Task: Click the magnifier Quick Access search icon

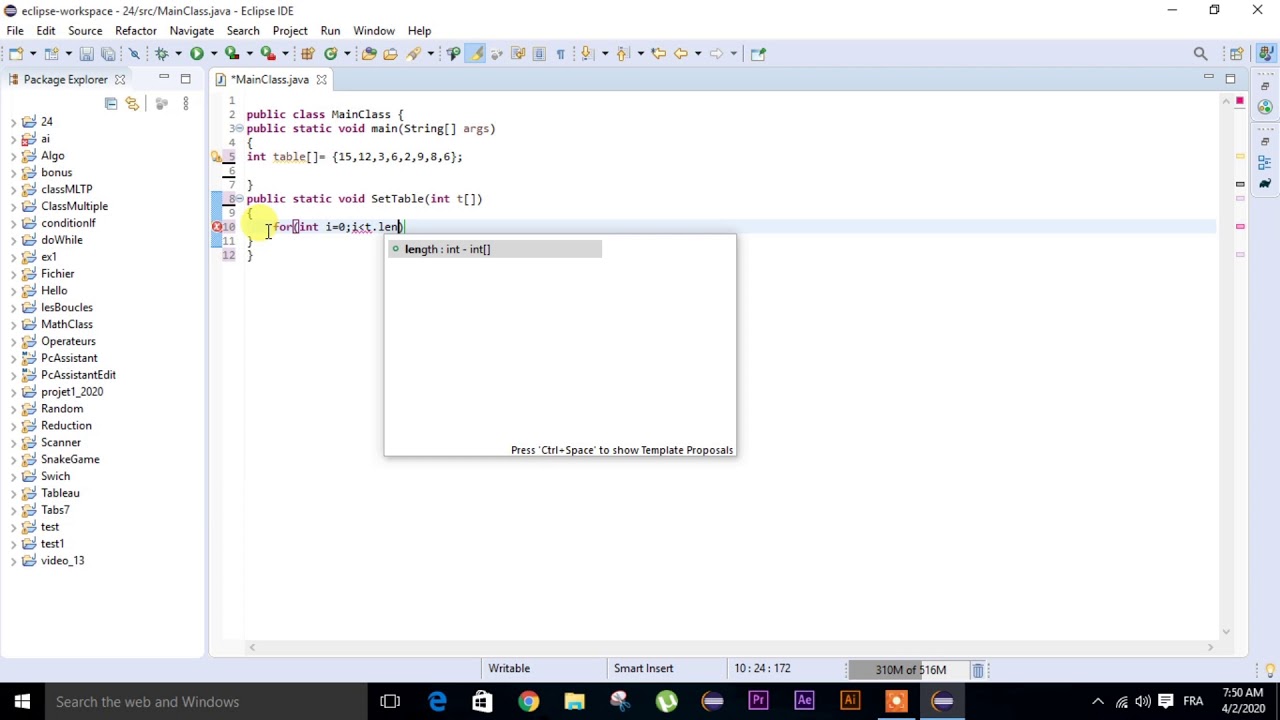Action: 1200,54
